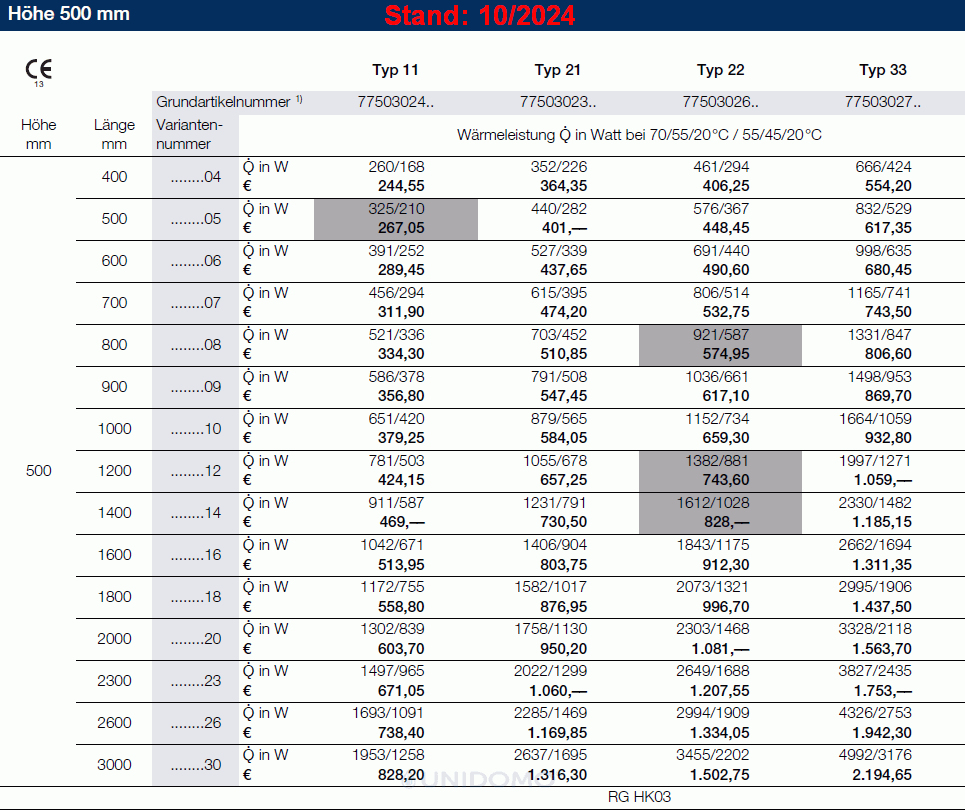965x810 pixels.
Task: Click the highlighted 267,05 price cell
Action: 396,228
